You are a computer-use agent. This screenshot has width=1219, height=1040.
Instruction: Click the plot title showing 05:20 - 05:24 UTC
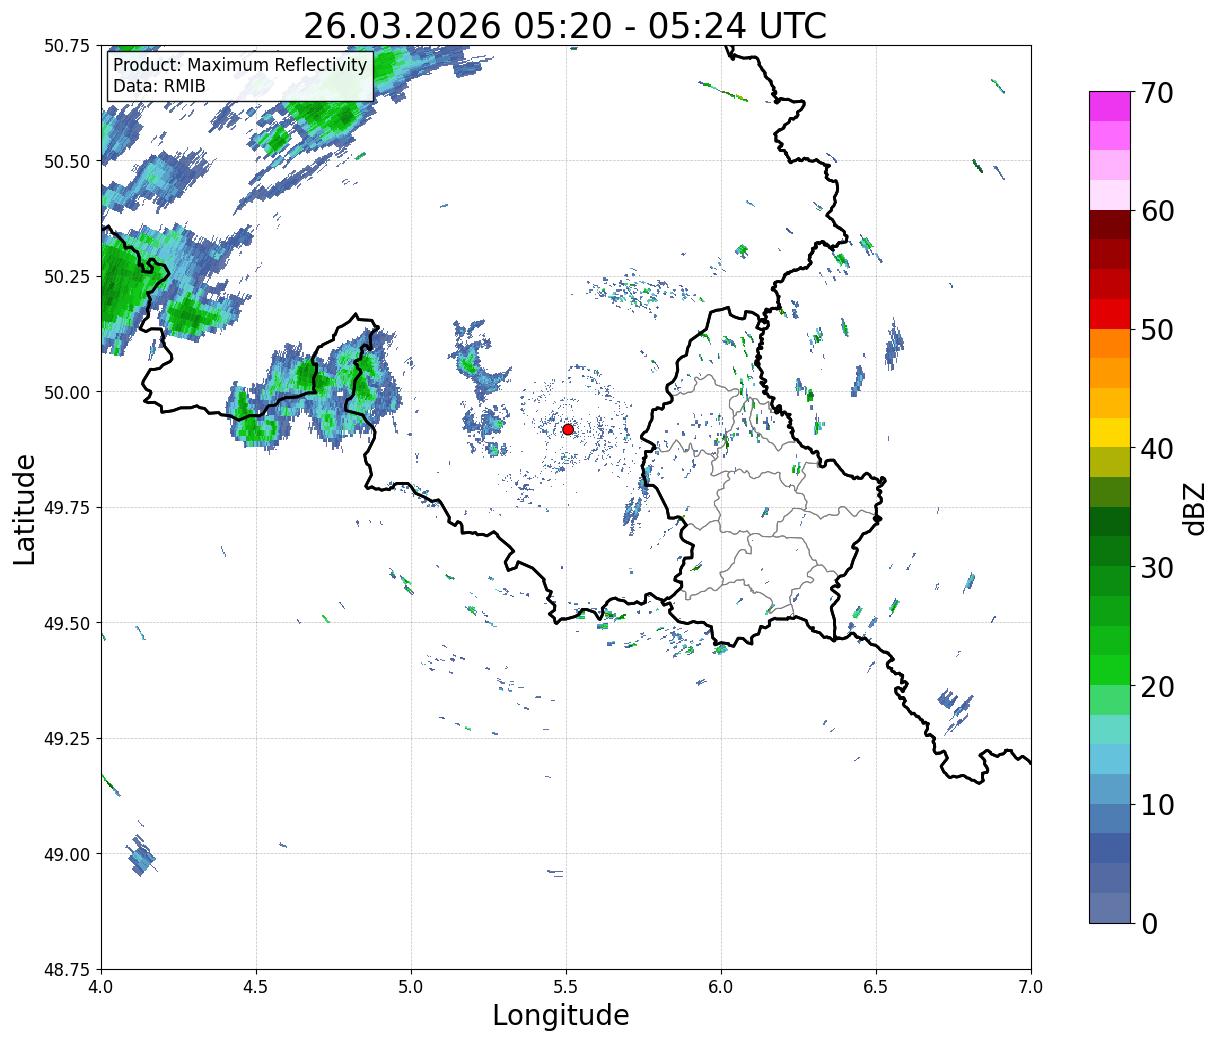tap(565, 26)
